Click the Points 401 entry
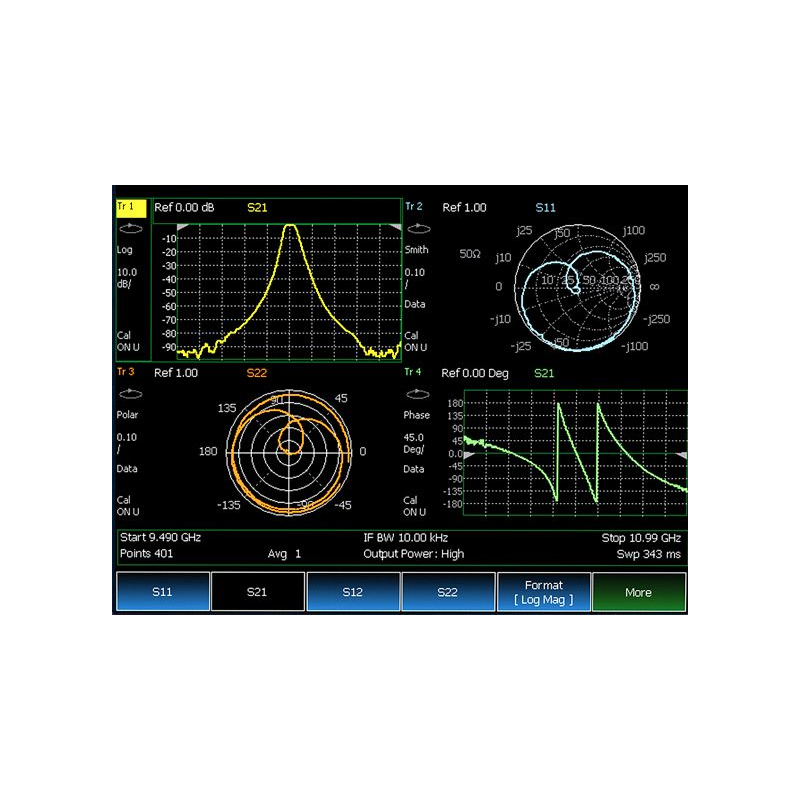800x800 pixels. coord(146,554)
